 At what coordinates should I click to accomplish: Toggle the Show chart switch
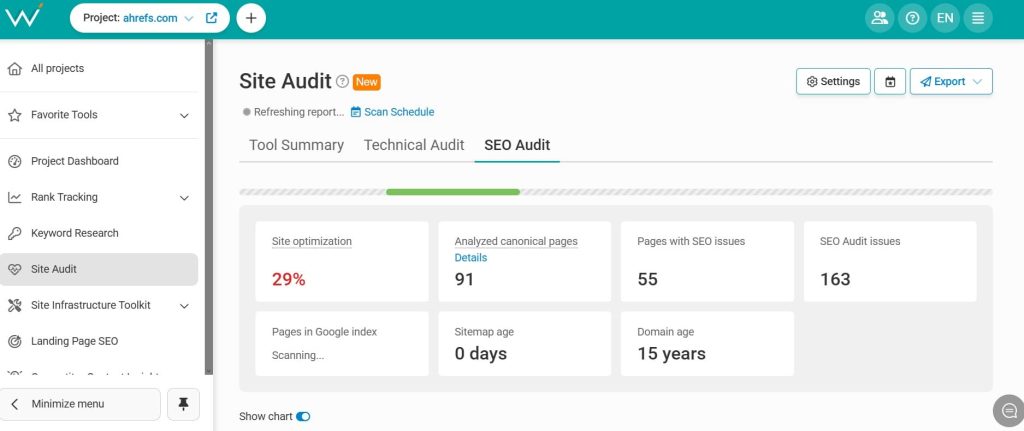point(303,416)
